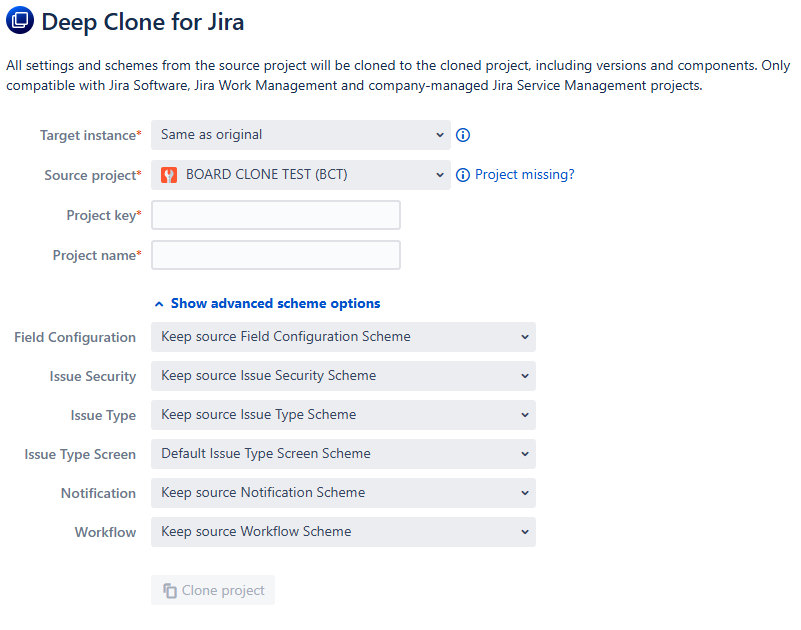
Task: Click the info icon beside Target instance
Action: click(x=463, y=135)
